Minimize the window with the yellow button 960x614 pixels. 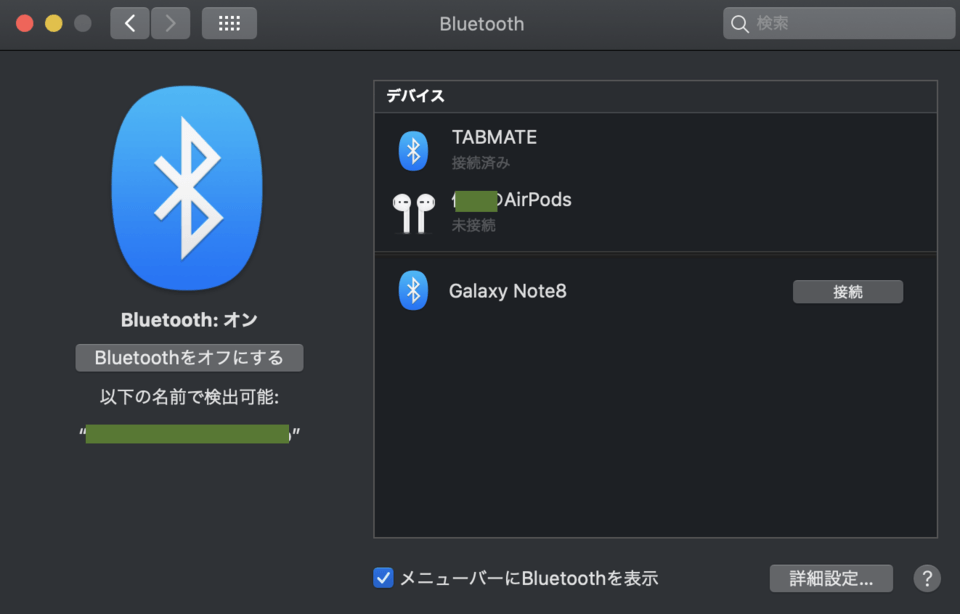click(53, 23)
